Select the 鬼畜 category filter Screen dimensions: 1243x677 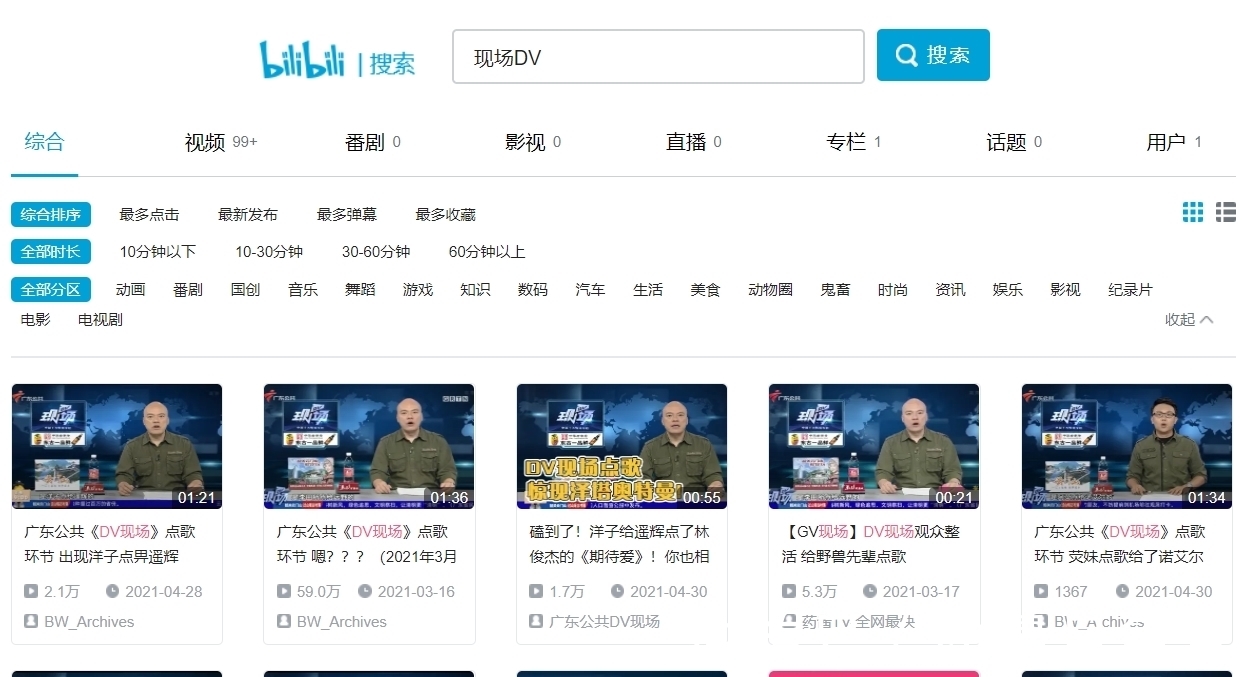(835, 289)
